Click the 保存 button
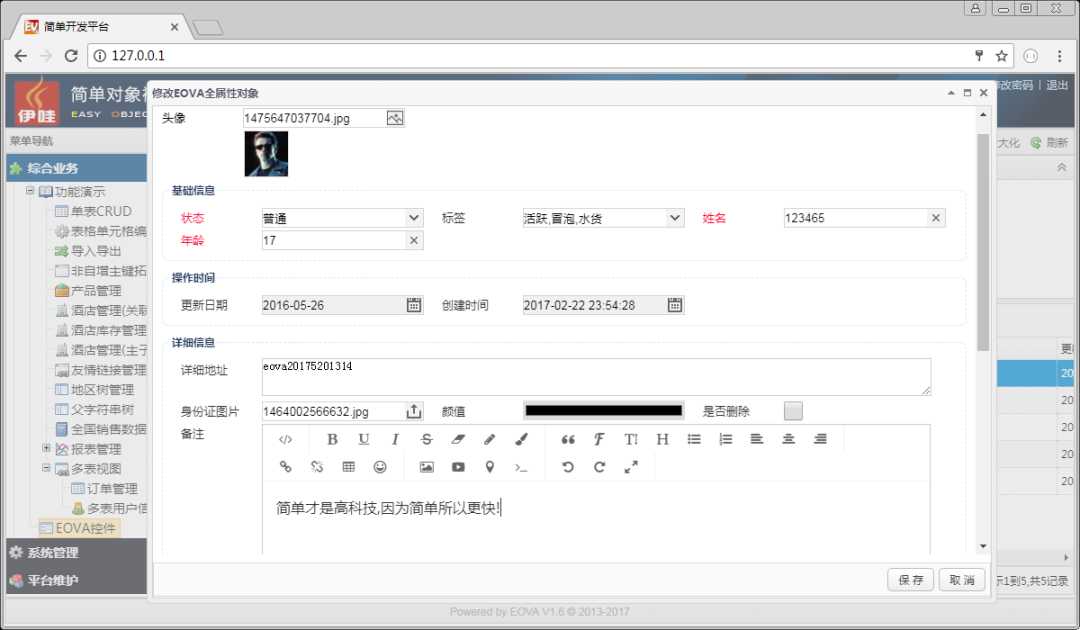The height and width of the screenshot is (630, 1080). pos(910,580)
